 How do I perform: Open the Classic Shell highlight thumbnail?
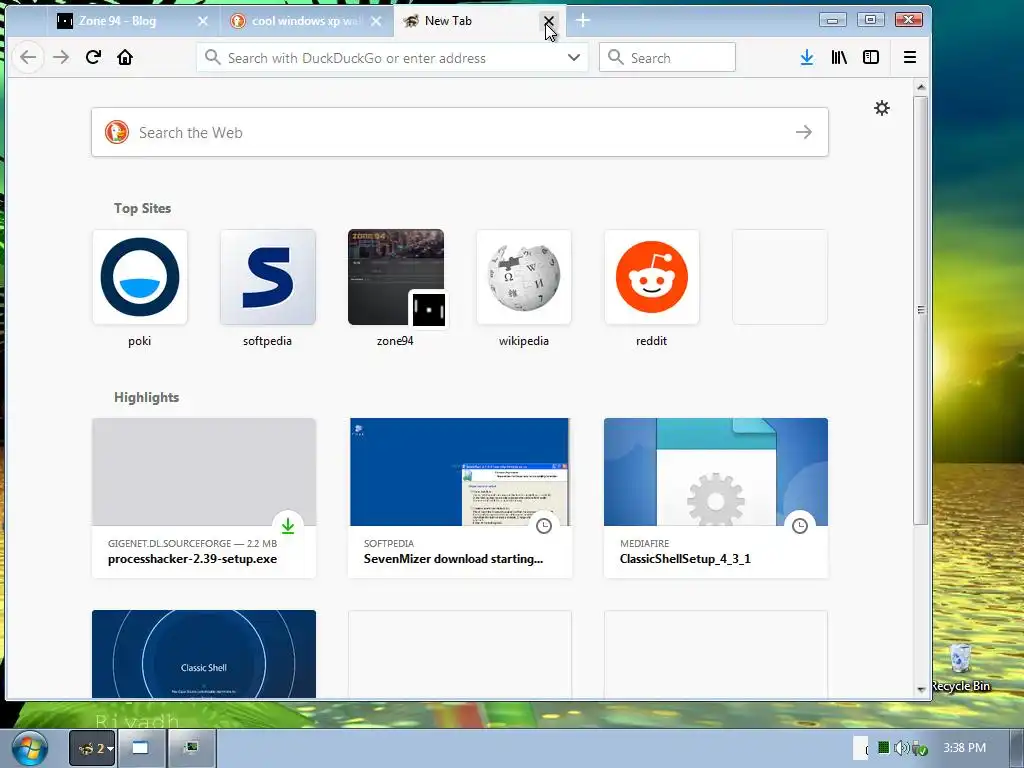204,654
